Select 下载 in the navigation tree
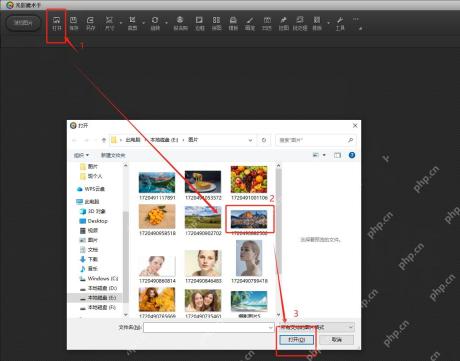This screenshot has width=460, height=361. (x=93, y=259)
